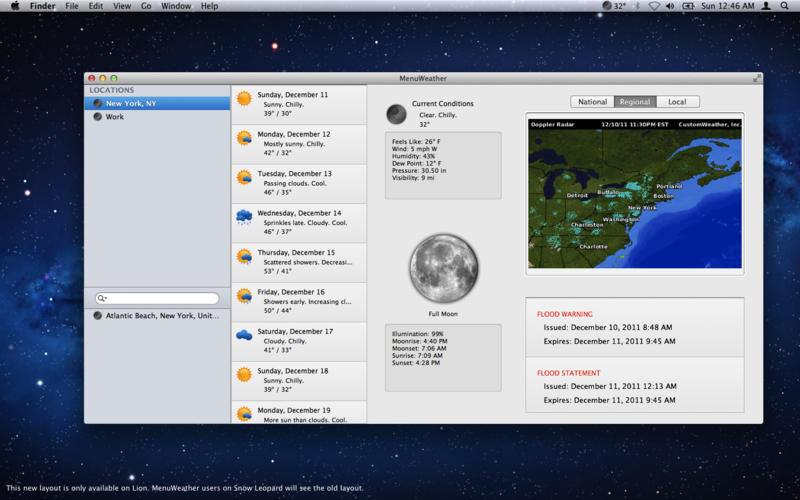Open the Window menu
Image resolution: width=800 pixels, height=500 pixels.
[176, 6]
